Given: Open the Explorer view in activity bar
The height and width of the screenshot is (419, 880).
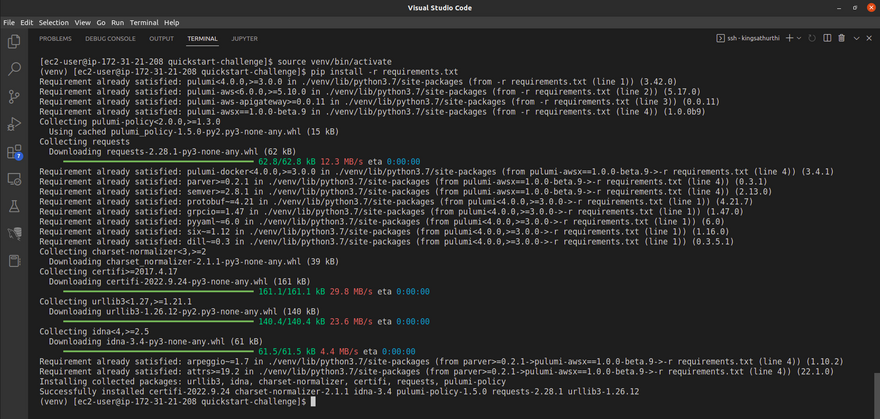Looking at the screenshot, I should click(14, 42).
